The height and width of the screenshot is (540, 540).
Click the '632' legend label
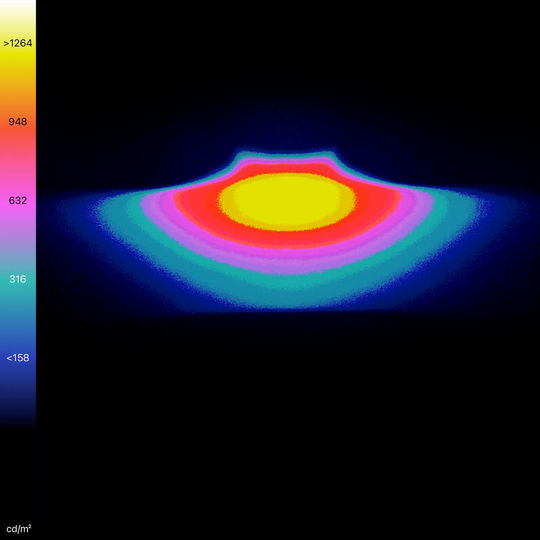18,200
